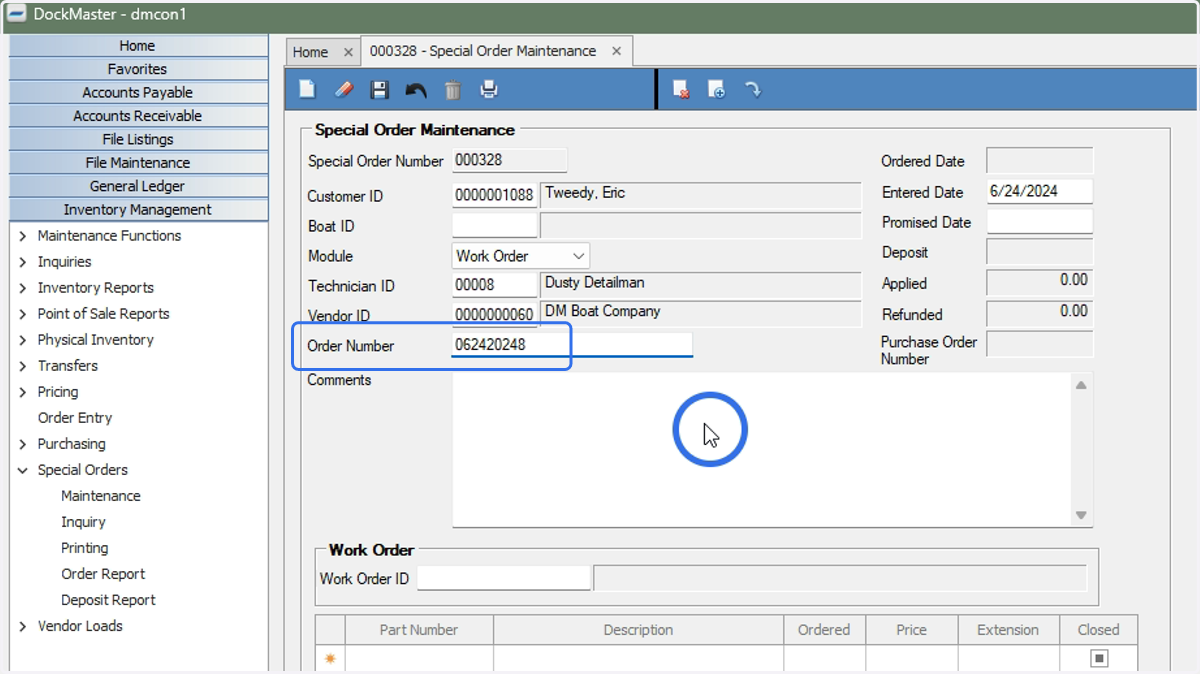Expand Physical Inventory tree node
Image resolution: width=1200 pixels, height=674 pixels.
tap(22, 340)
